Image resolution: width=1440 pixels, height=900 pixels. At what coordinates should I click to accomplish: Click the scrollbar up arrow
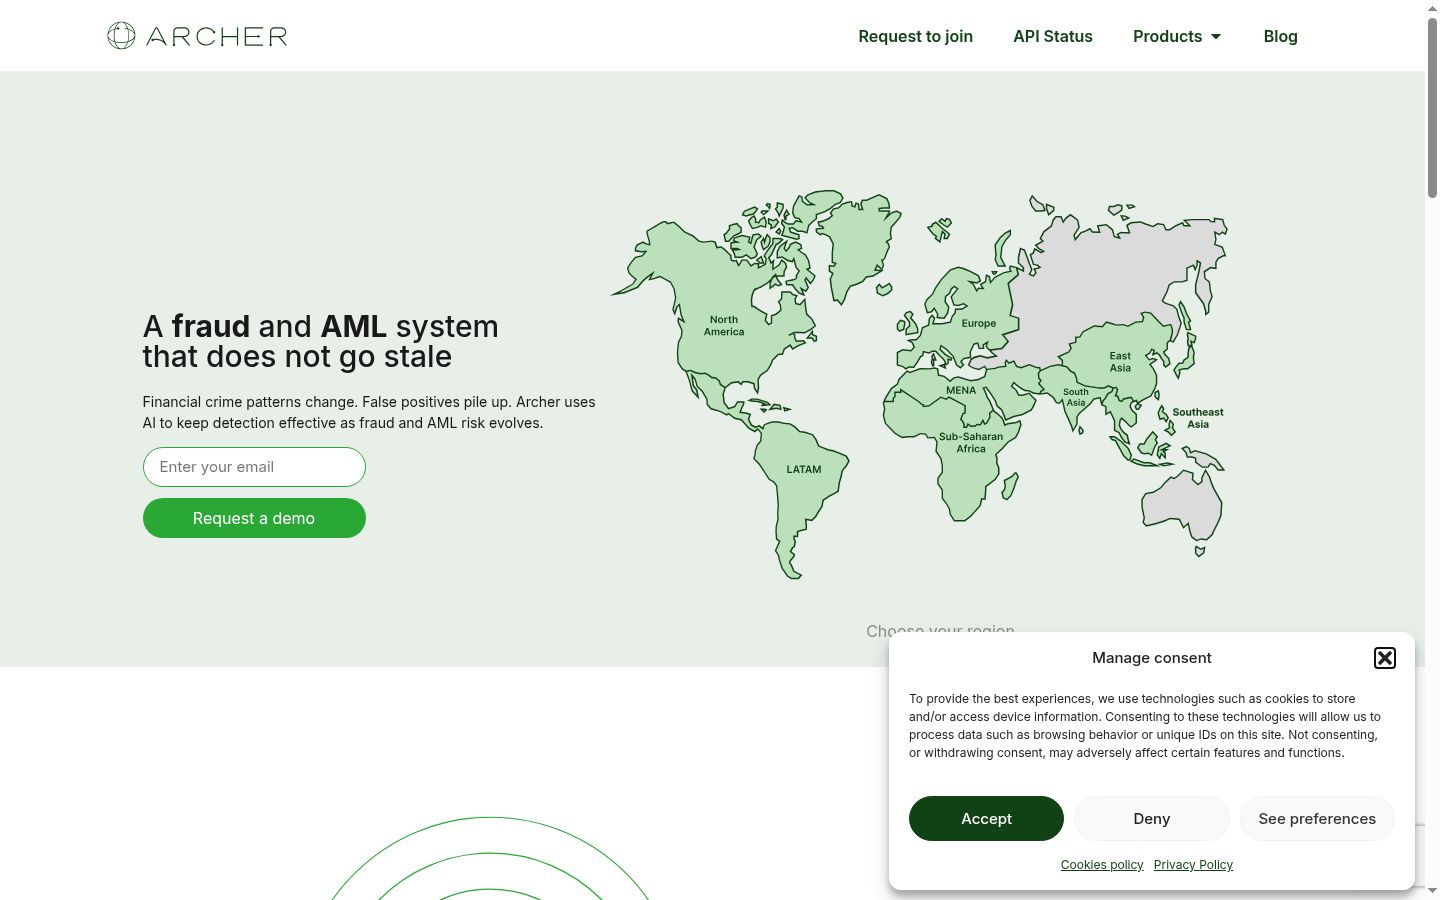pyautogui.click(x=1432, y=7)
